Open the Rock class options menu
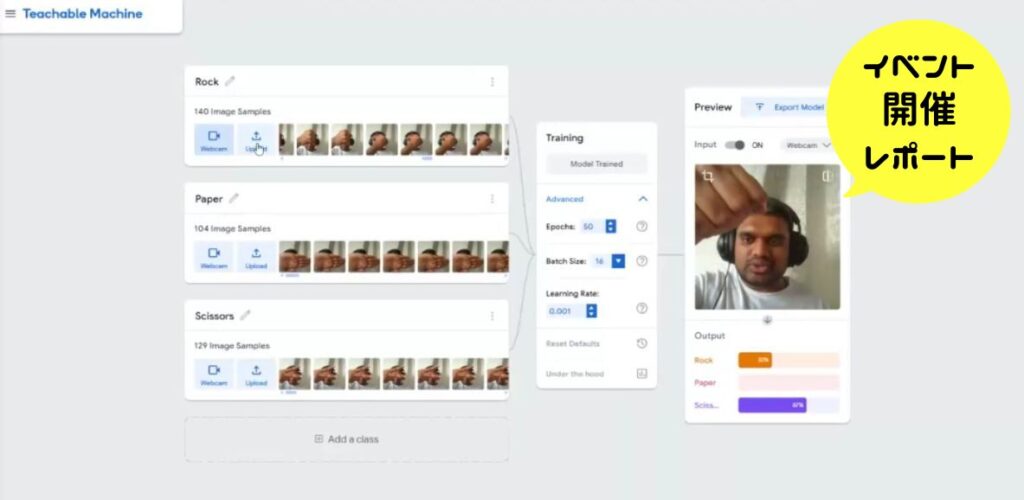Image resolution: width=1024 pixels, height=500 pixels. 492,82
